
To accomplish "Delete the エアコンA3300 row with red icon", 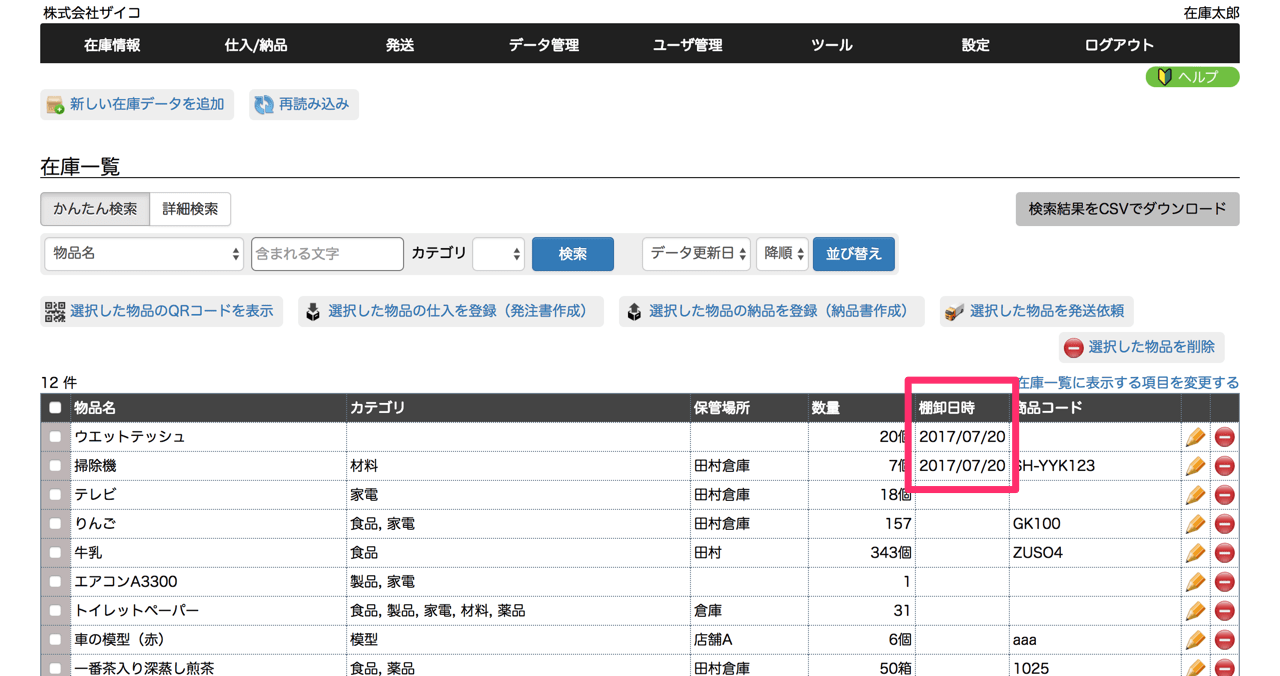I will point(1224,582).
